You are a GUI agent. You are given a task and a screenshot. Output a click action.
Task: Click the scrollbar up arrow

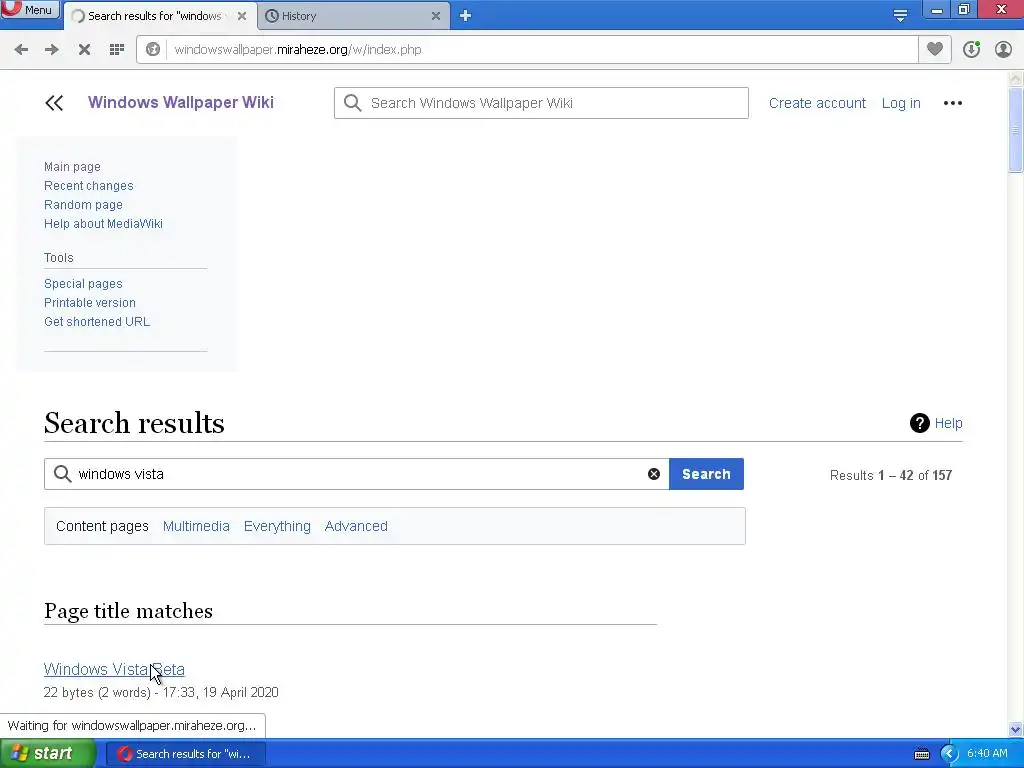click(1015, 78)
